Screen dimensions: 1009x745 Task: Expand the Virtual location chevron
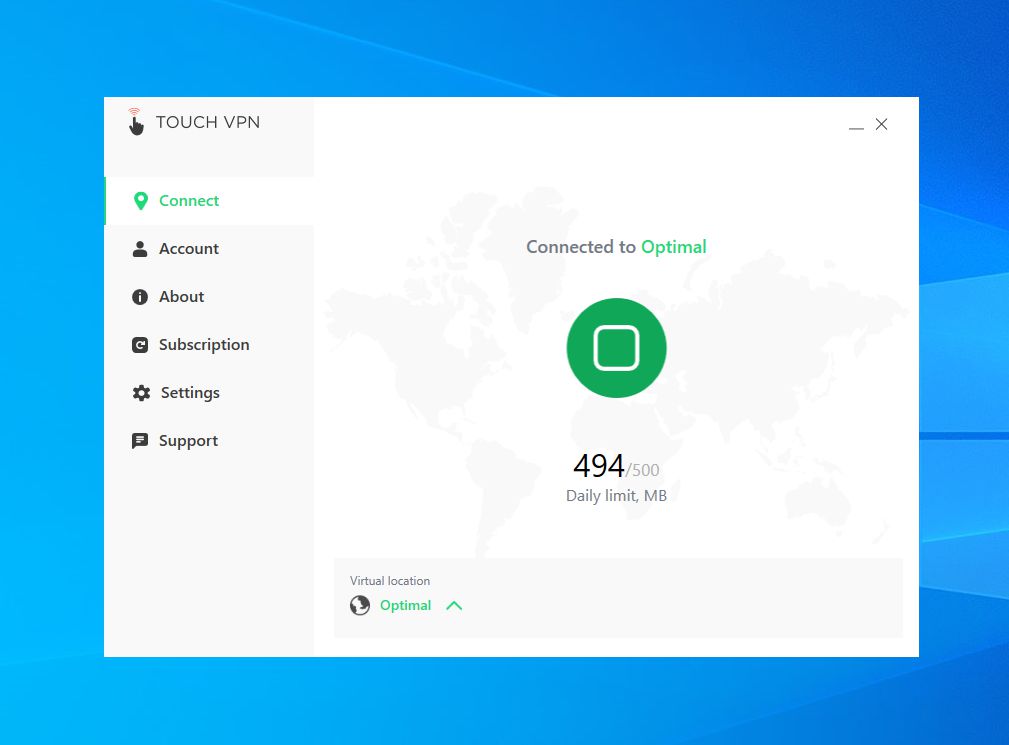coord(454,605)
